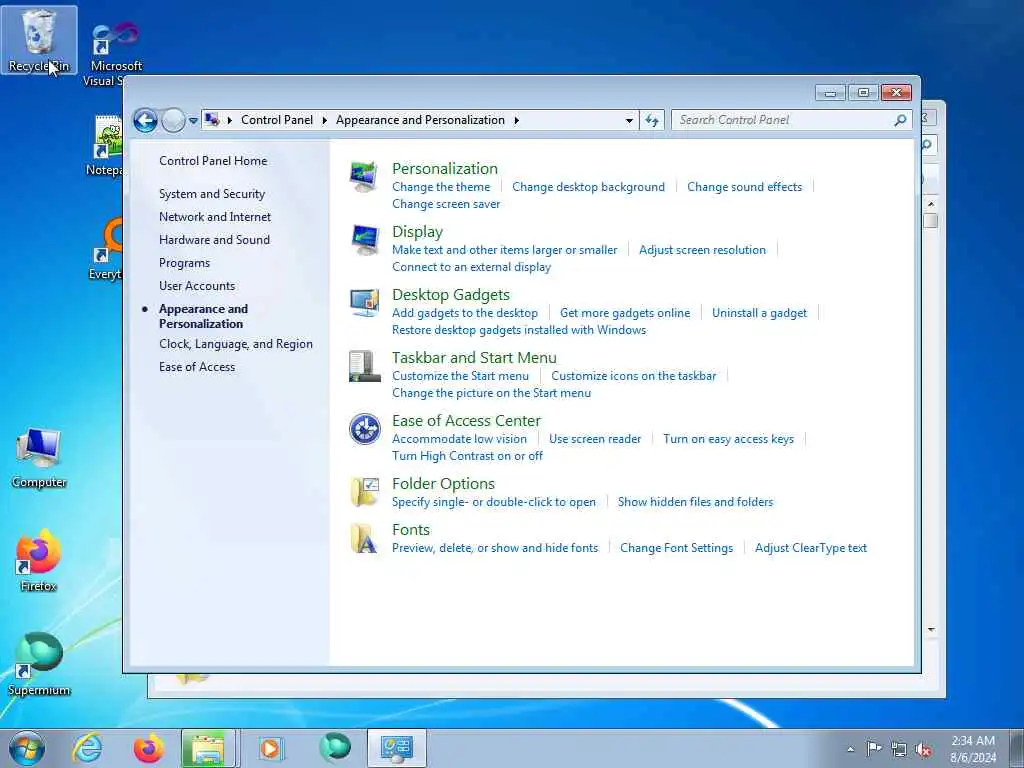Launch Firefox from the taskbar
The height and width of the screenshot is (768, 1024).
(148, 748)
